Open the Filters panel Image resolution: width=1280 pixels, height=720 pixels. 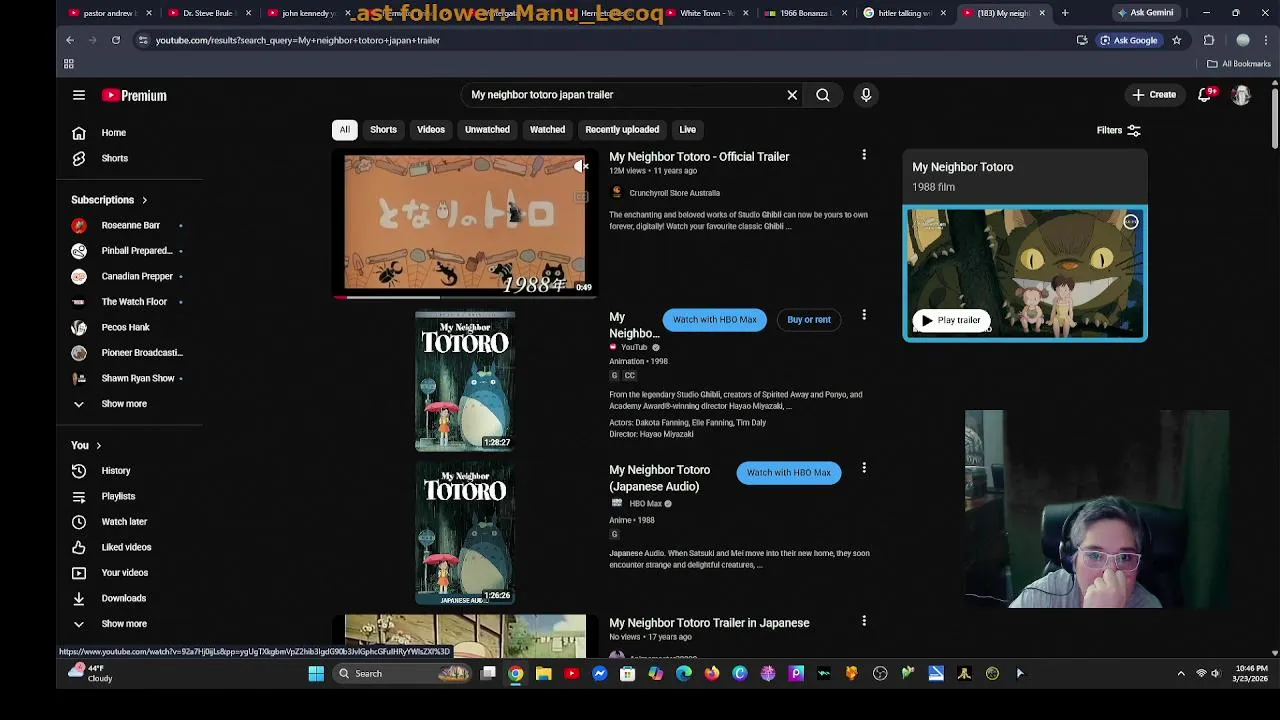point(1118,130)
